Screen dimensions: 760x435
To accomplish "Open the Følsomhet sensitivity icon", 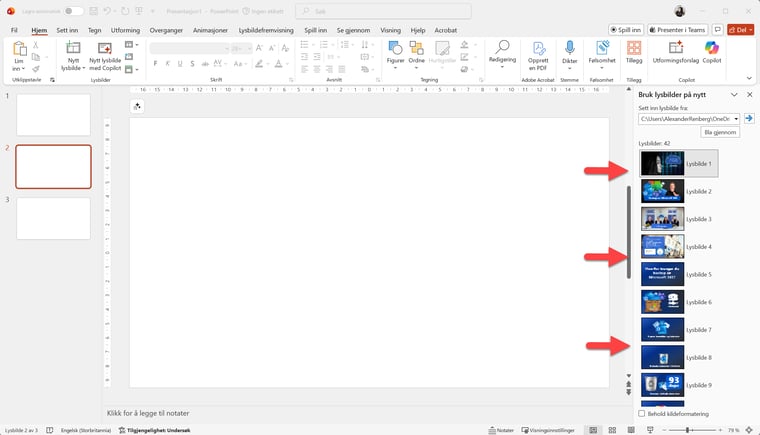I will coord(602,48).
